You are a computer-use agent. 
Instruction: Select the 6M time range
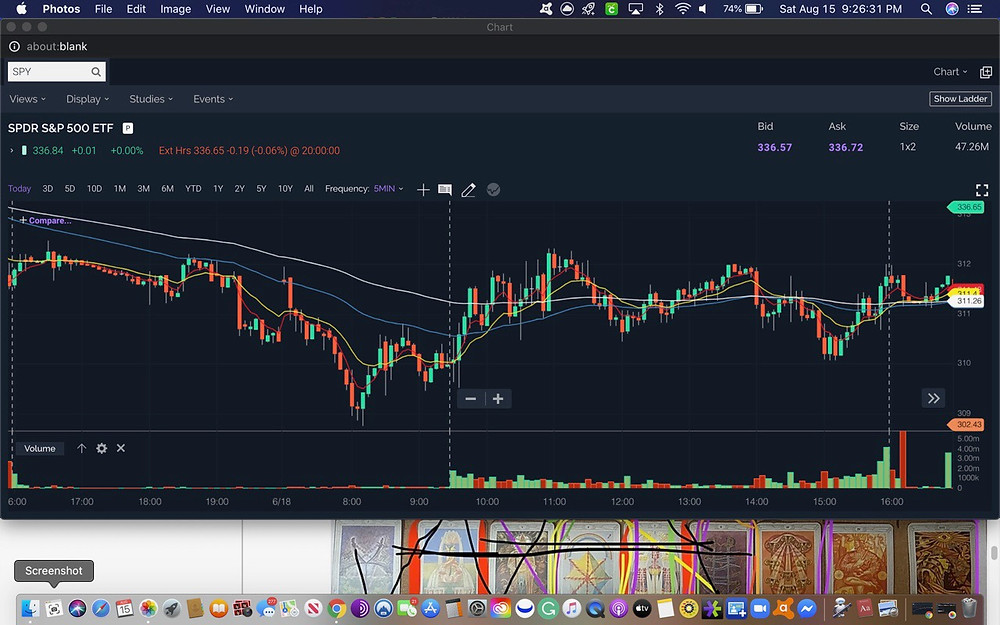(x=167, y=189)
